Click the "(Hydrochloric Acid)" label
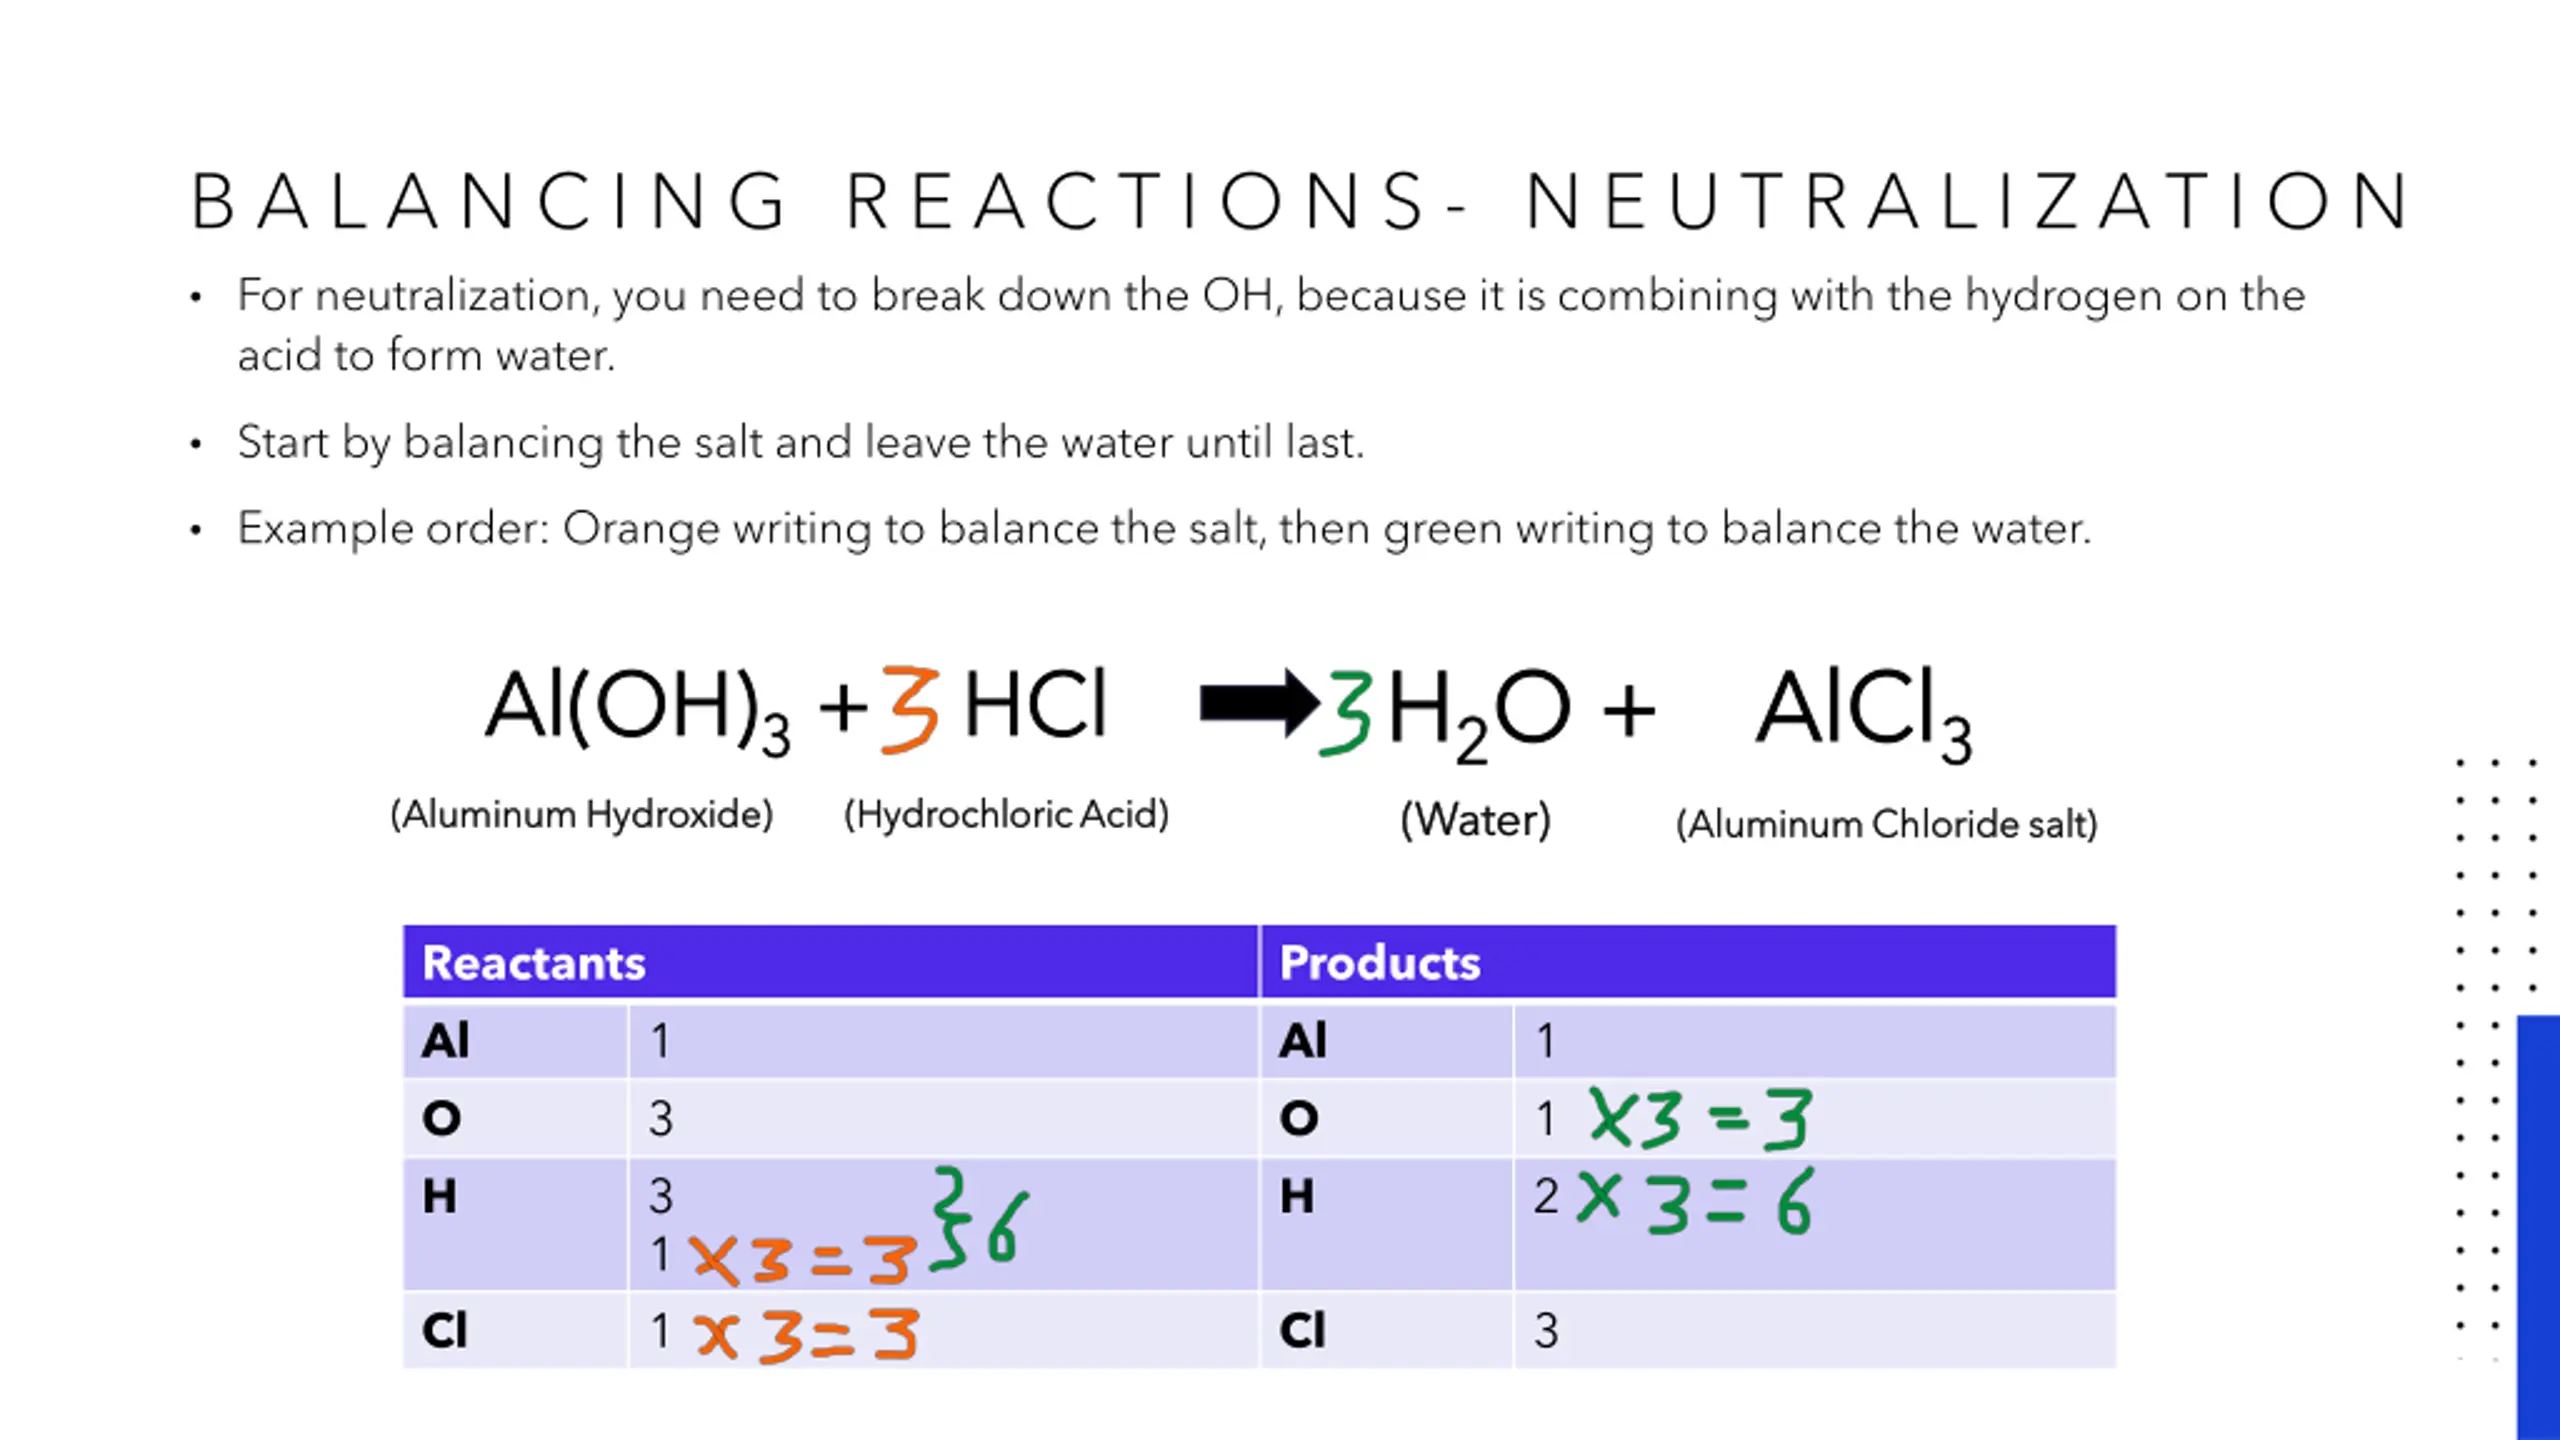This screenshot has height=1440, width=2560. [1006, 815]
